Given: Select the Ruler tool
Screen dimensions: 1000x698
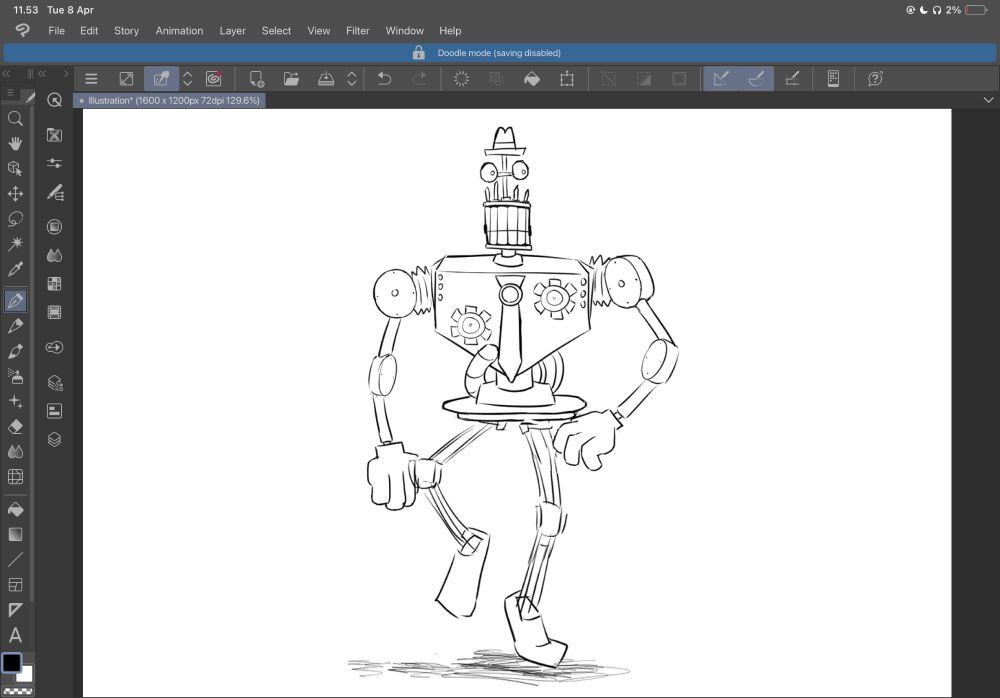Looking at the screenshot, I should (15, 610).
